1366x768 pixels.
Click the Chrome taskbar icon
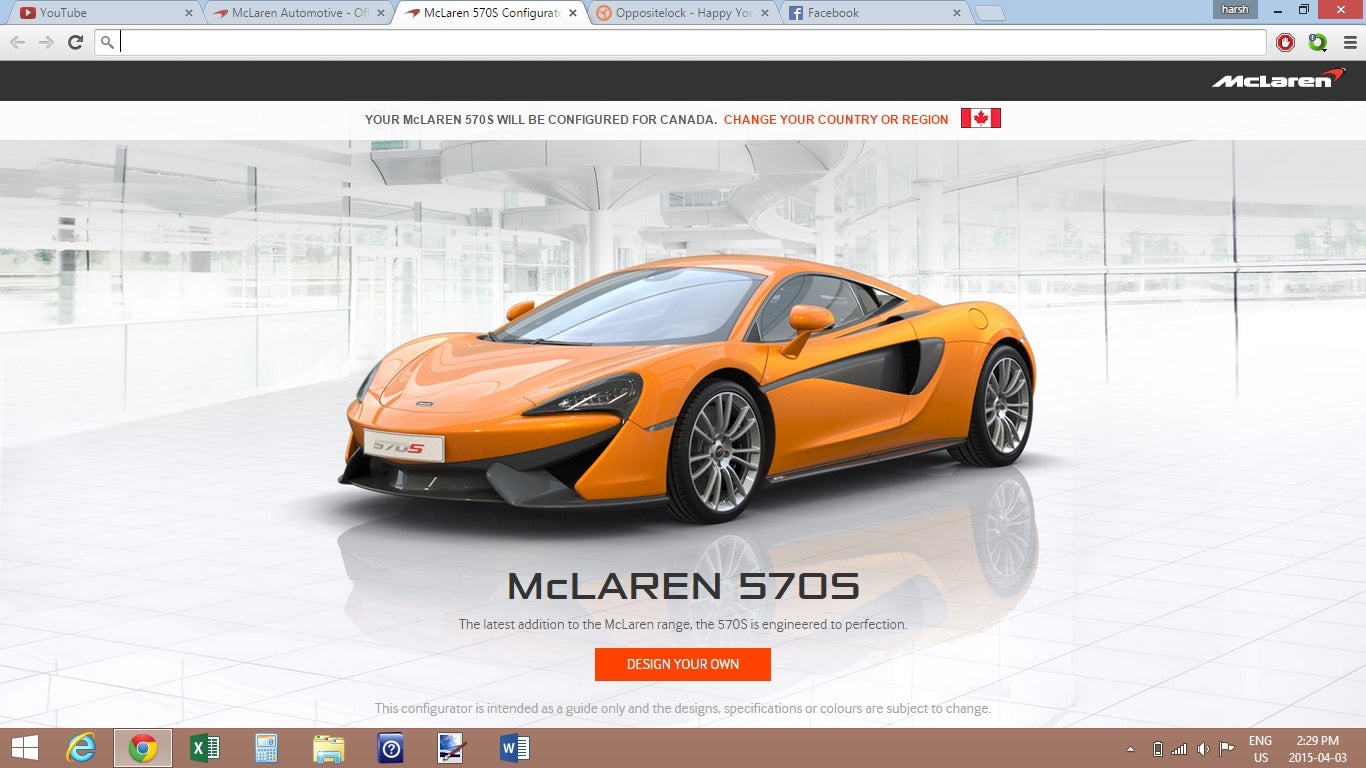[143, 748]
